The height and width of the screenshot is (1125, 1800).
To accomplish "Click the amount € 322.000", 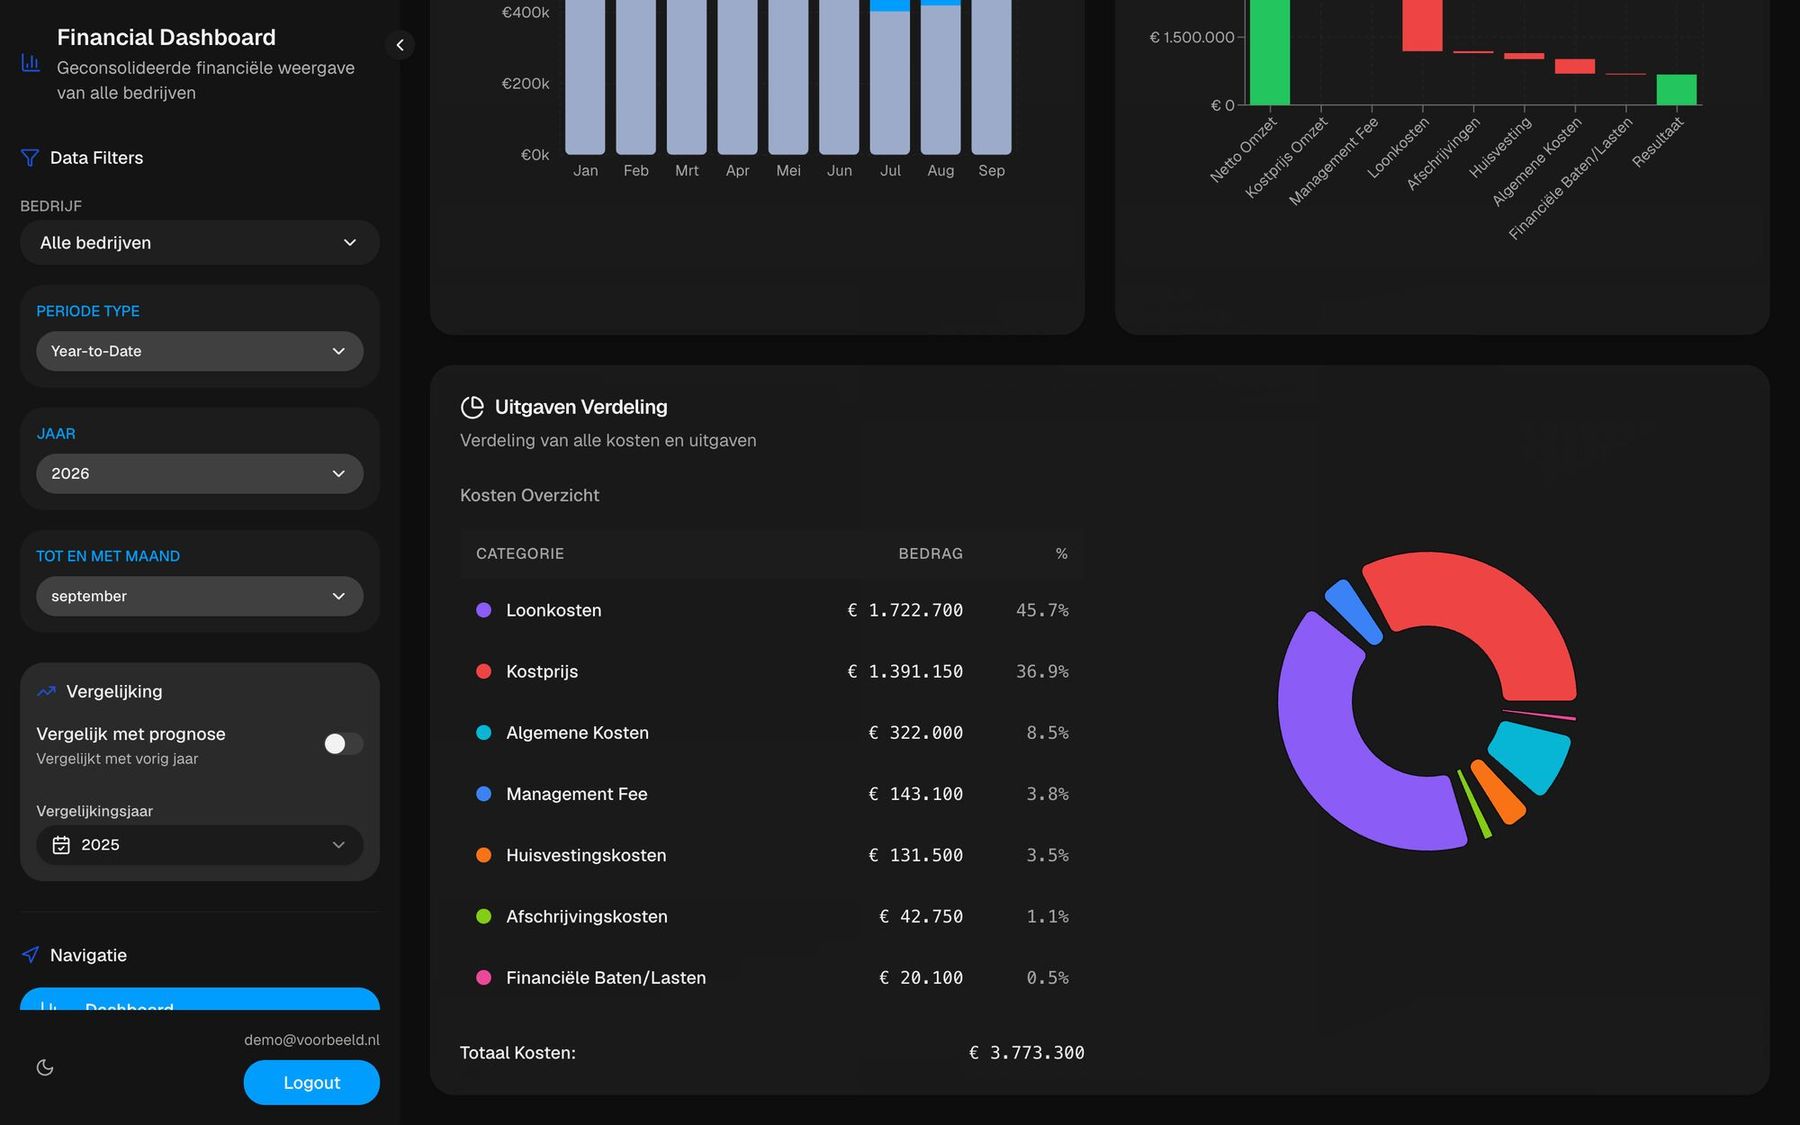I will tap(916, 733).
